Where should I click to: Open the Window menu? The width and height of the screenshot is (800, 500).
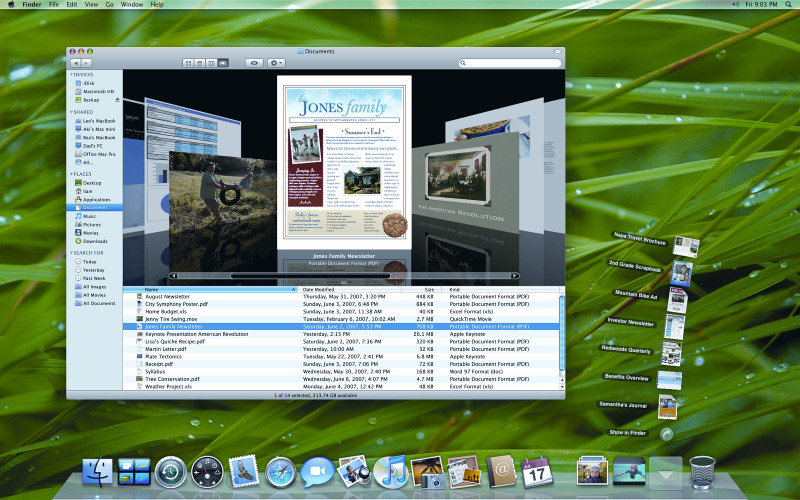click(132, 4)
